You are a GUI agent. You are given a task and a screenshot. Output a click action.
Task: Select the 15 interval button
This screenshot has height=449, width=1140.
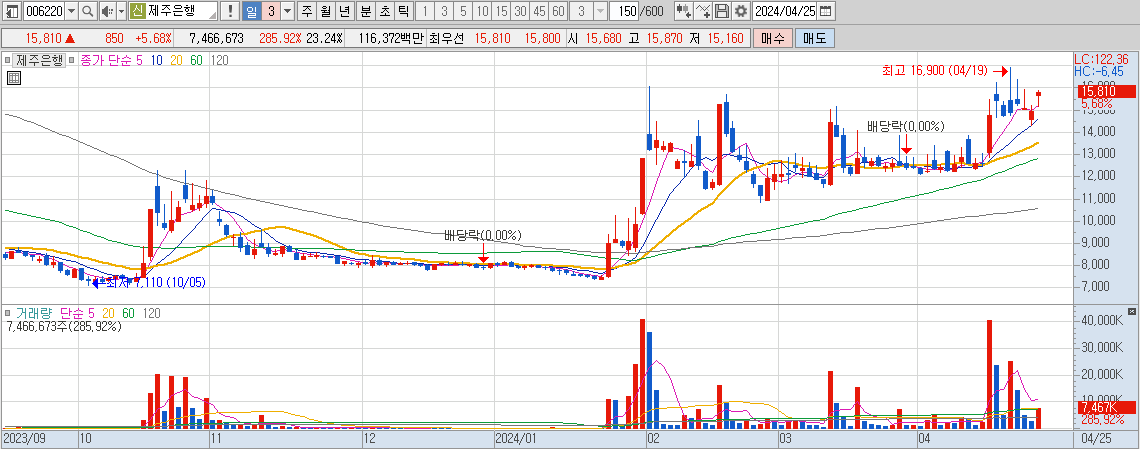(501, 11)
